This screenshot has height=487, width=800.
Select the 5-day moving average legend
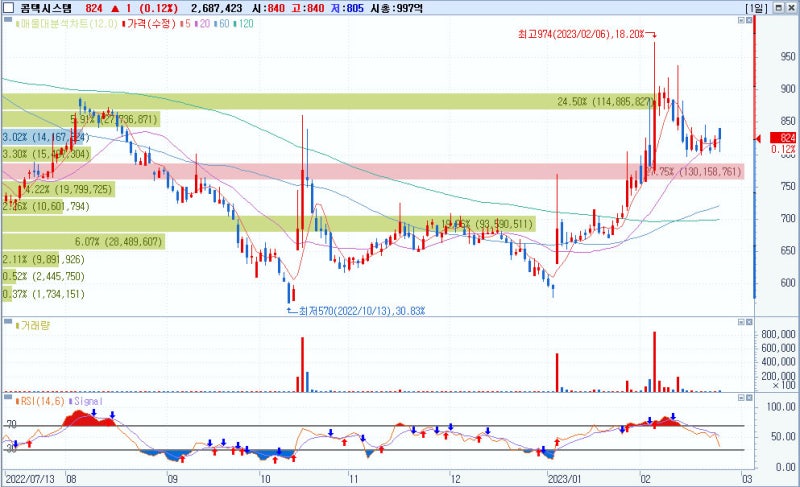click(186, 23)
